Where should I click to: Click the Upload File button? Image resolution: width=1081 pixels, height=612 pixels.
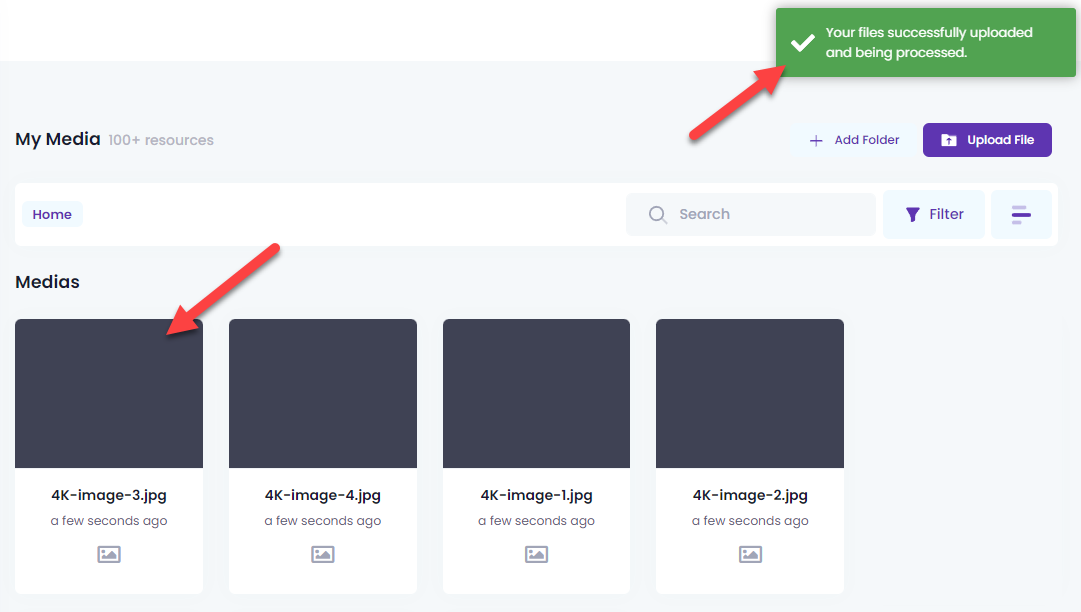tap(987, 140)
